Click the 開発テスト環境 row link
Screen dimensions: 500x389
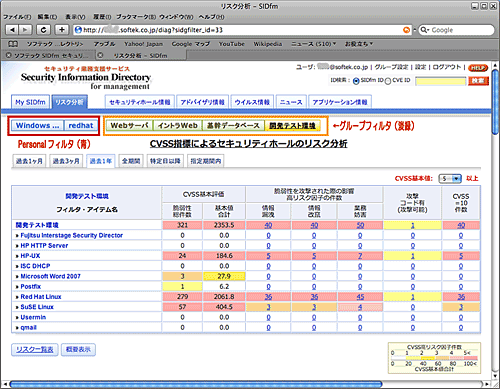(x=37, y=225)
